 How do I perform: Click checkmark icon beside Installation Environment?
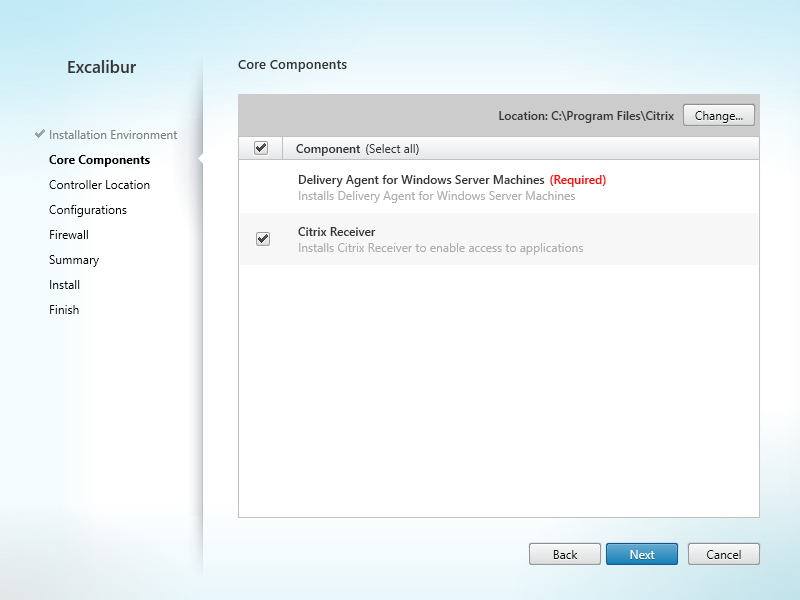click(x=40, y=134)
